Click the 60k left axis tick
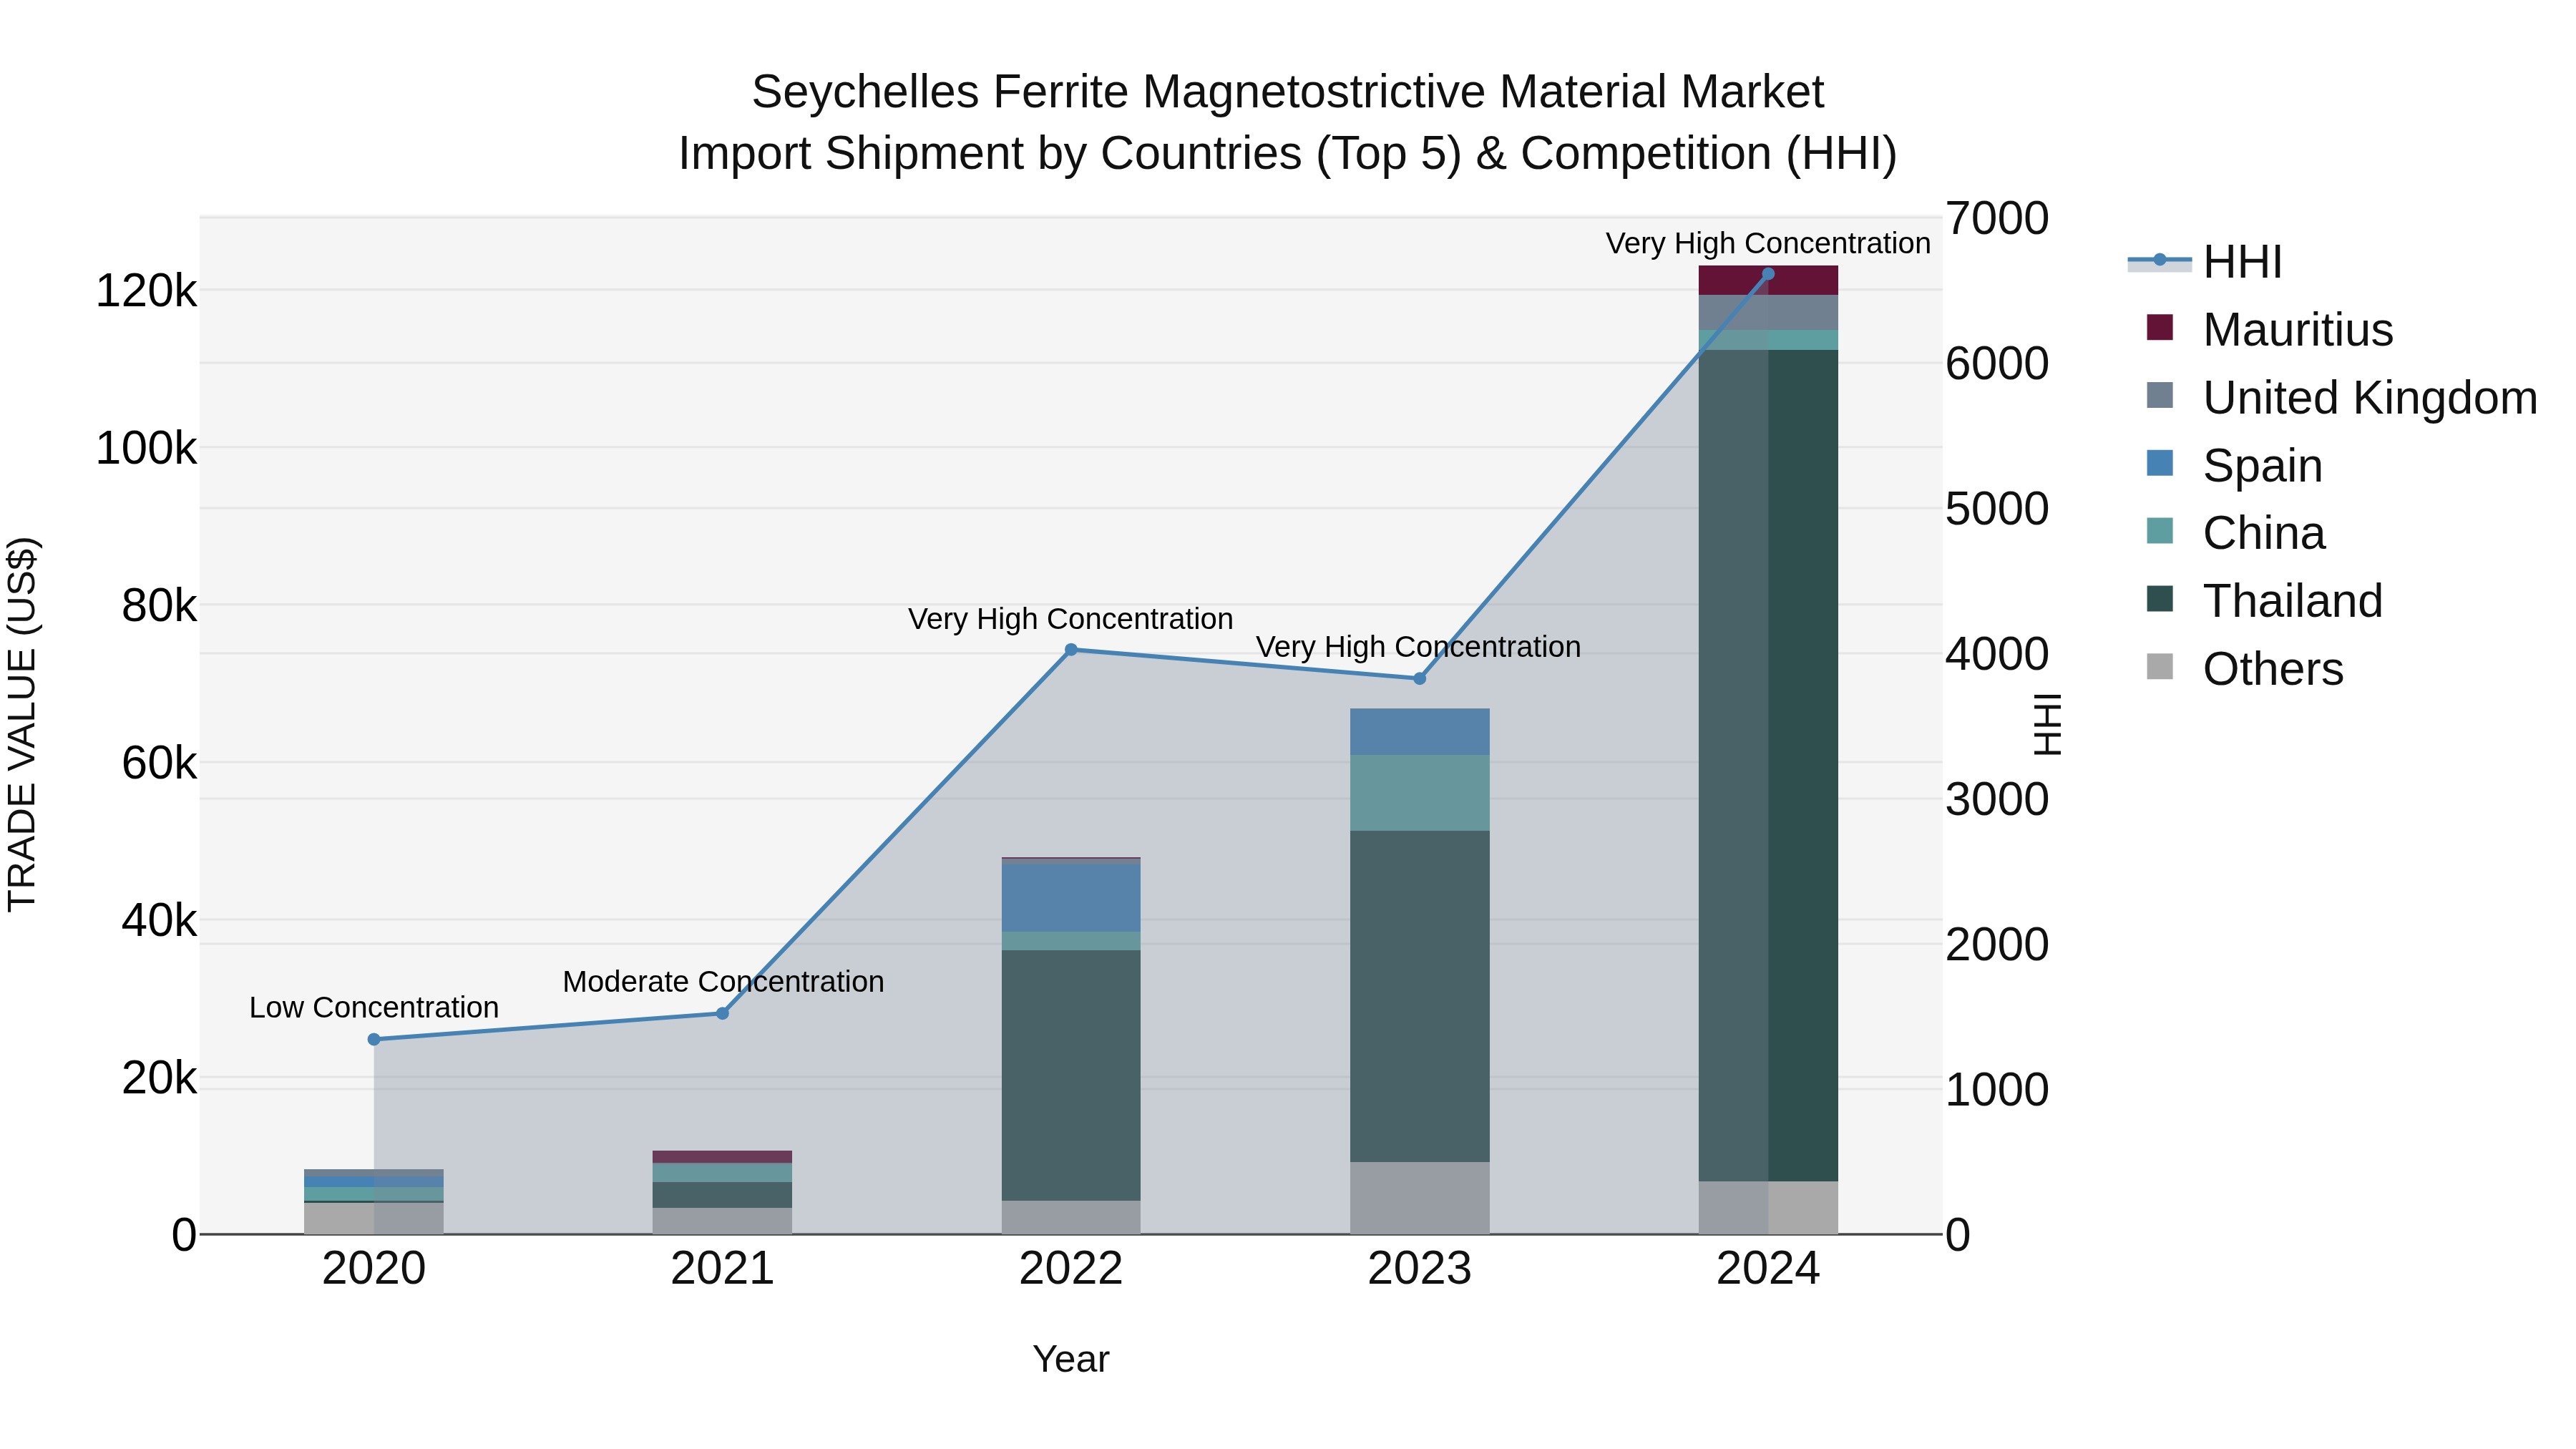The height and width of the screenshot is (1449, 2576). pyautogui.click(x=159, y=763)
